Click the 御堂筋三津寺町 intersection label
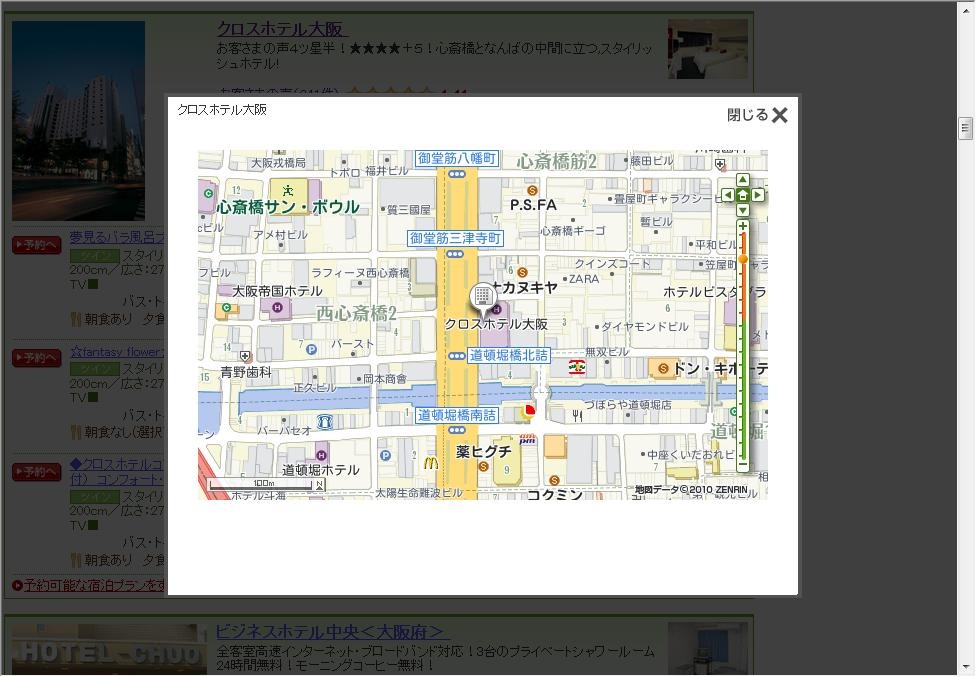This screenshot has width=976, height=677. coord(456,238)
